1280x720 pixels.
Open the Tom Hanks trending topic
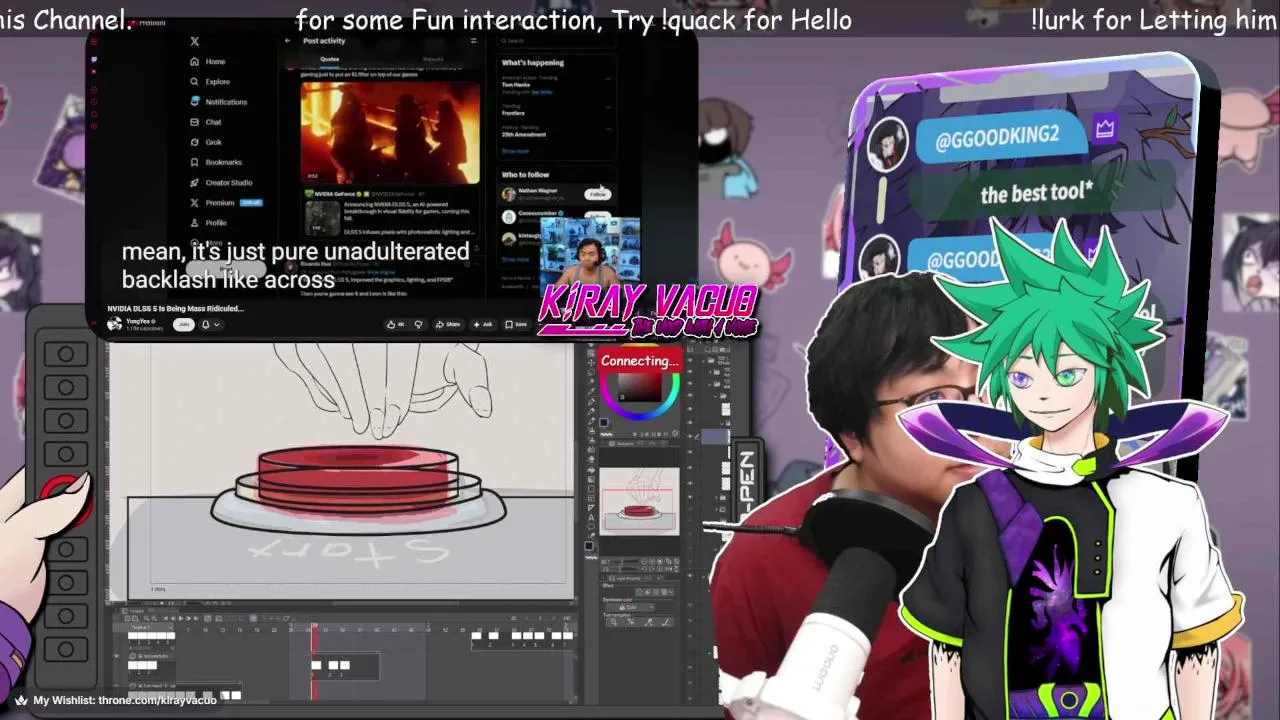[516, 84]
